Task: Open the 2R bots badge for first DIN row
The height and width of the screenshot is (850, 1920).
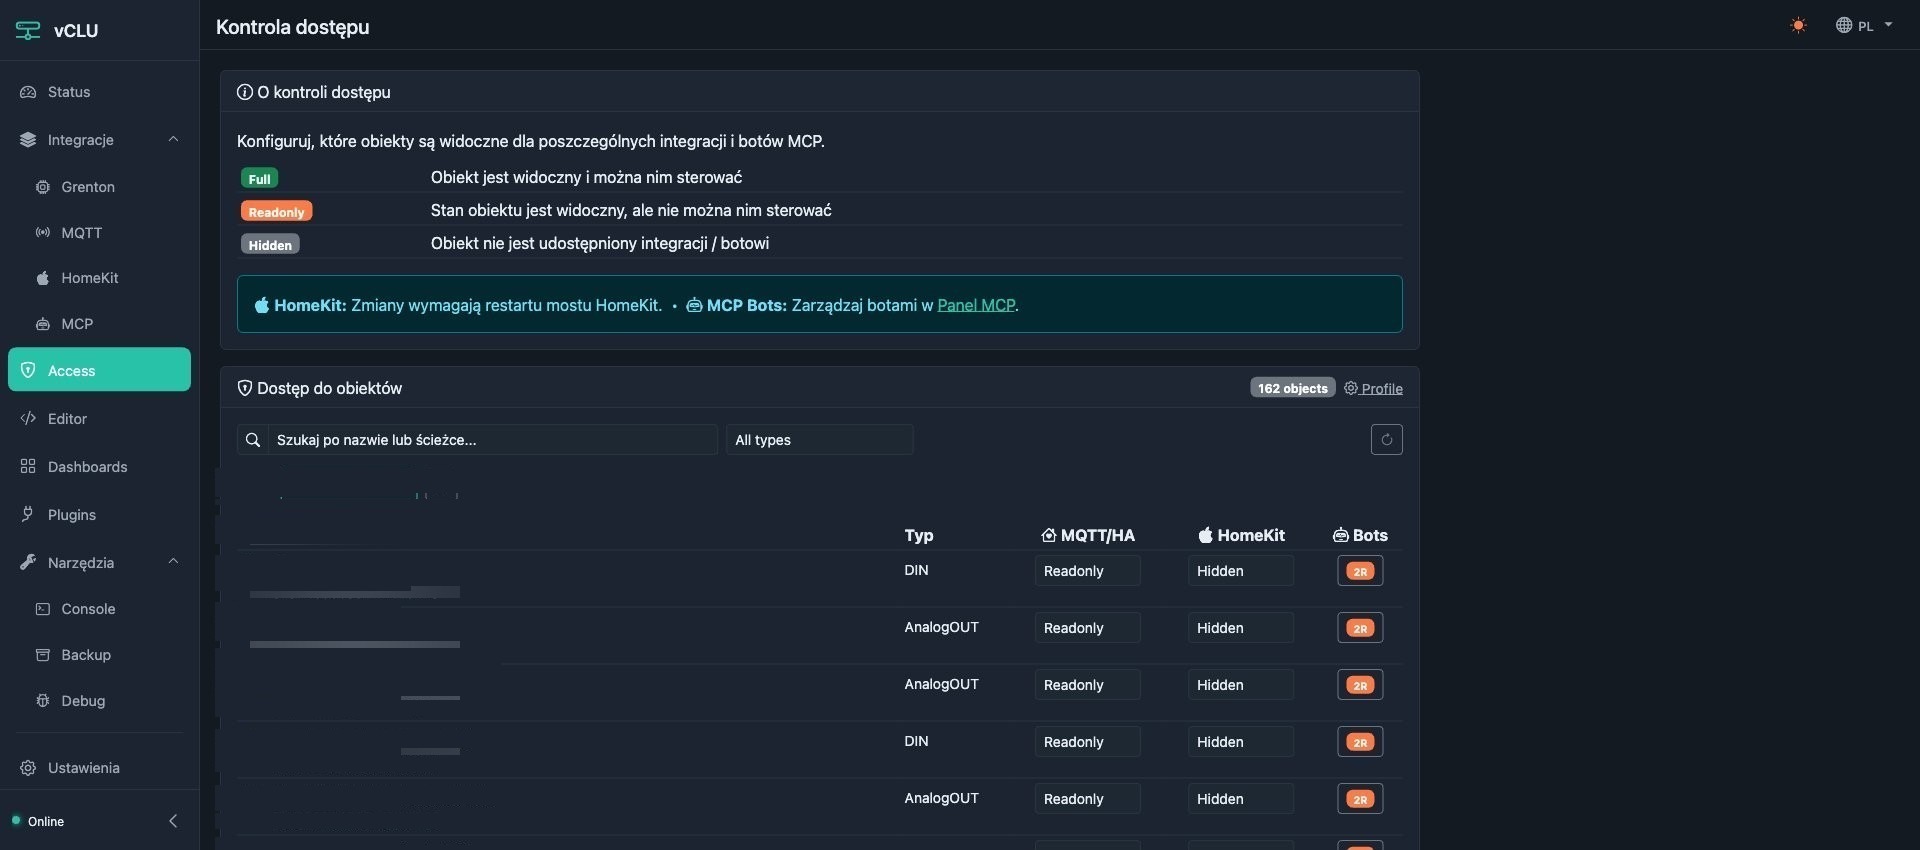Action: coord(1359,571)
